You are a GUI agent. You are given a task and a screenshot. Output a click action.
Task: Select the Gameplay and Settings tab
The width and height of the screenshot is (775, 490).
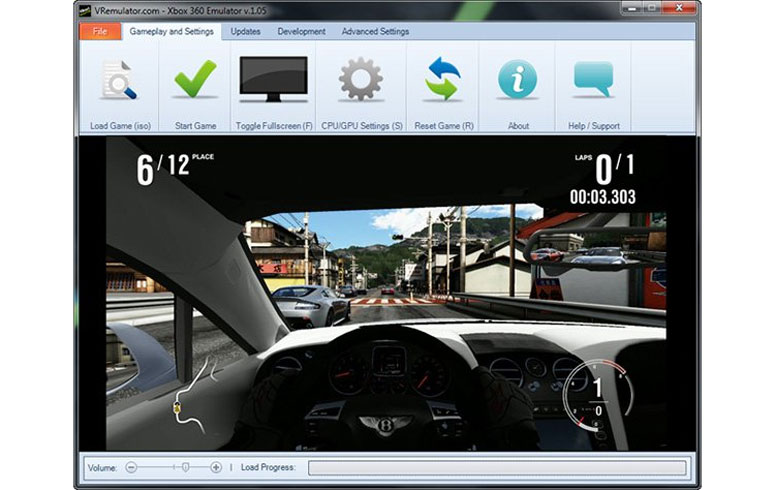tap(172, 31)
